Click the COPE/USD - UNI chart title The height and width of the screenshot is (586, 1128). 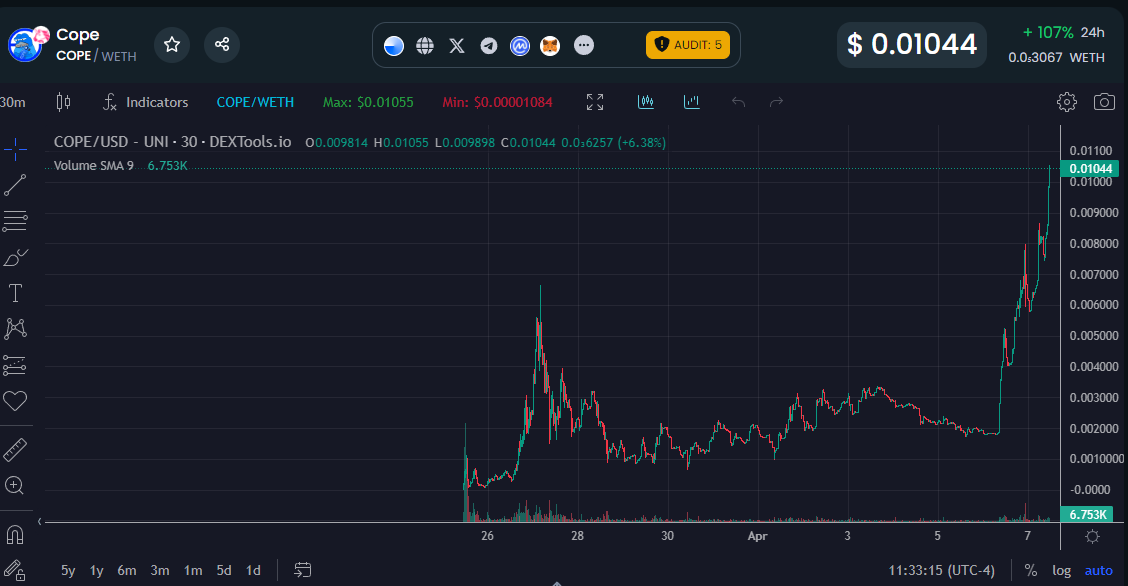[172, 142]
